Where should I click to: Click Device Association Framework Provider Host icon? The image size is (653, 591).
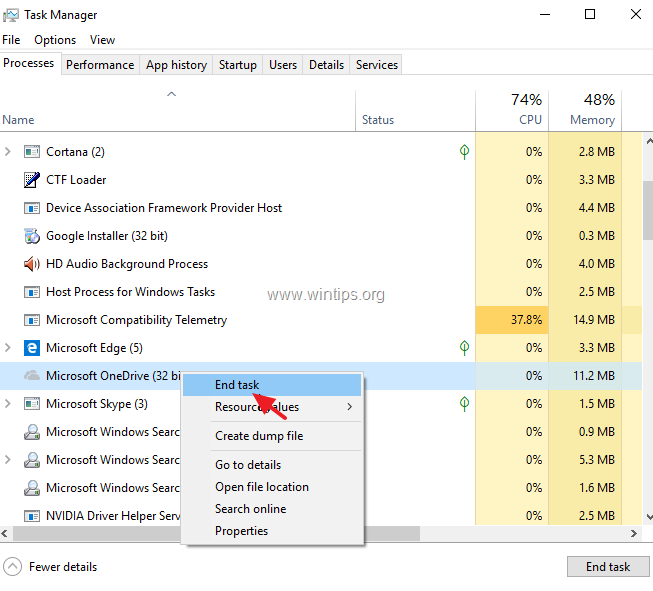point(32,208)
